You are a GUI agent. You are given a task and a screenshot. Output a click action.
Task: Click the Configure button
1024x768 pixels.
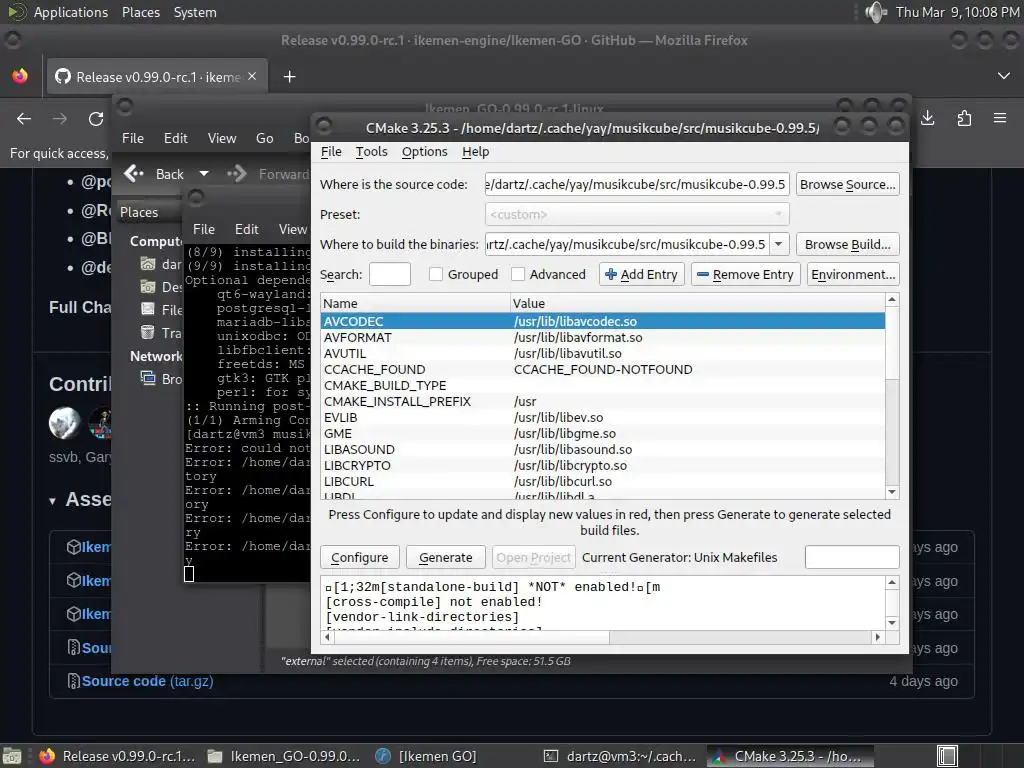tap(359, 557)
